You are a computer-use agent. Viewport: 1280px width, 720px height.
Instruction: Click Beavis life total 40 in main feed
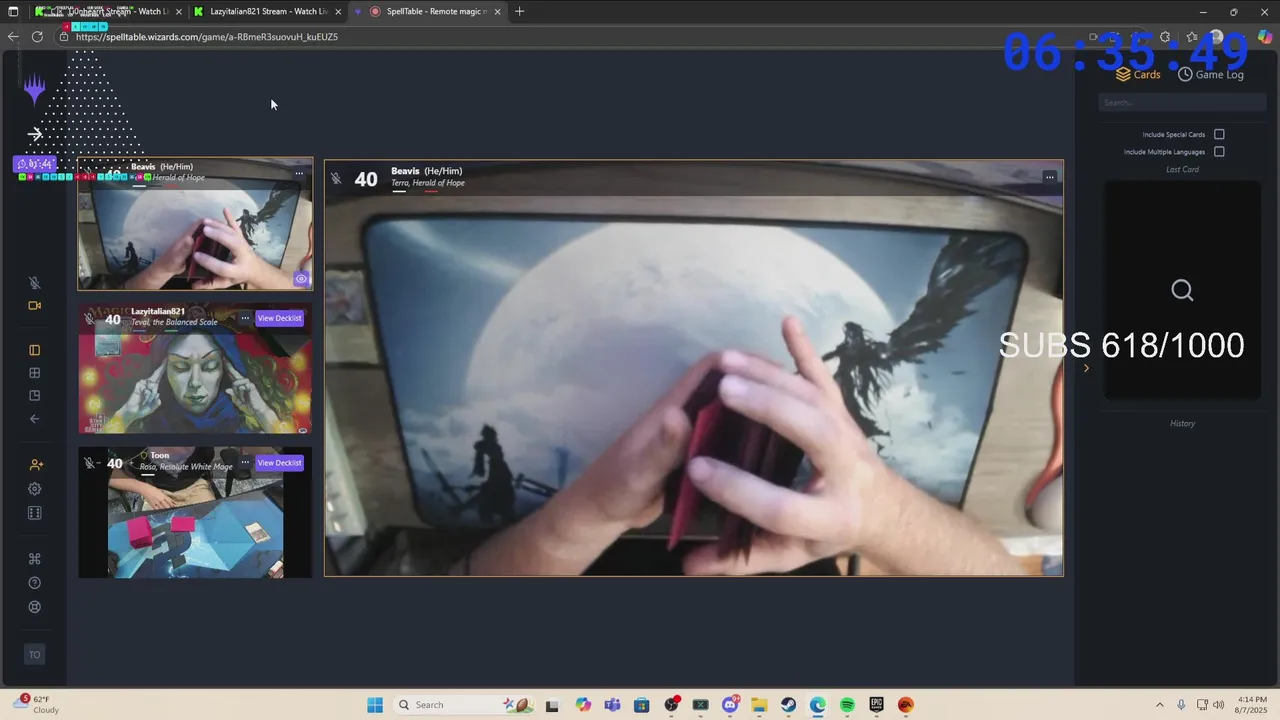(x=366, y=179)
